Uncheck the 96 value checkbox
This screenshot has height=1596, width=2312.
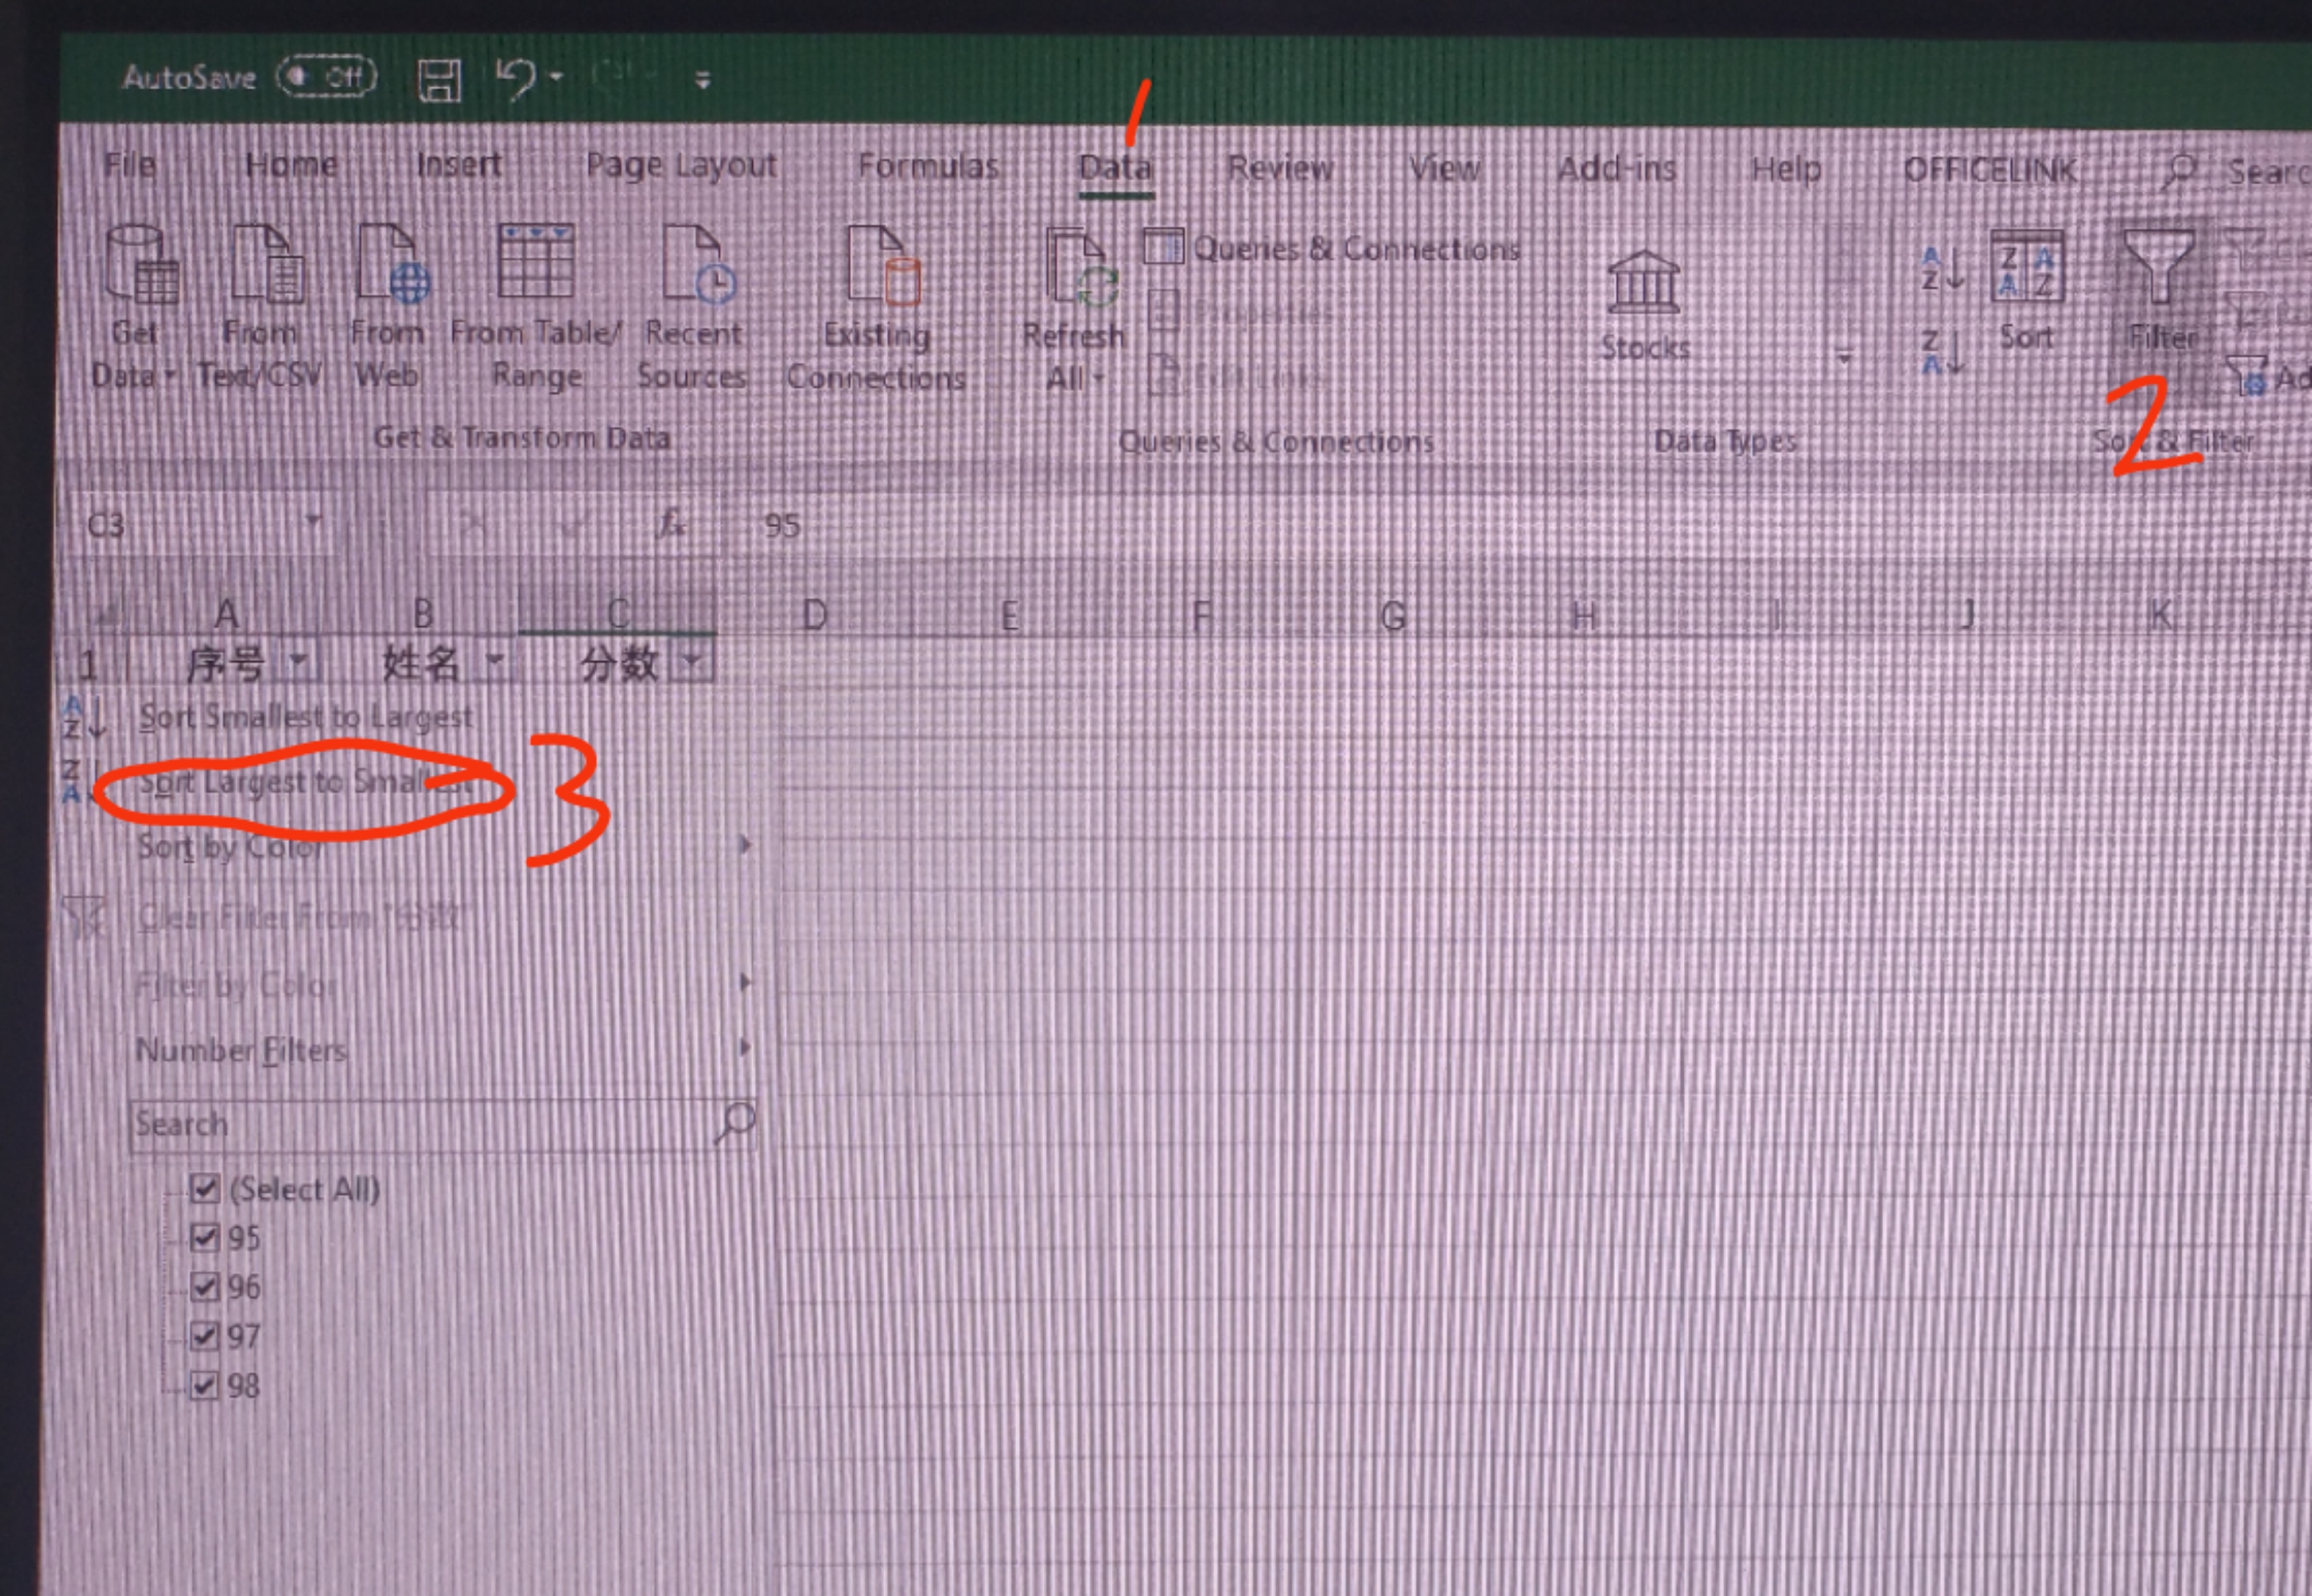point(205,1286)
